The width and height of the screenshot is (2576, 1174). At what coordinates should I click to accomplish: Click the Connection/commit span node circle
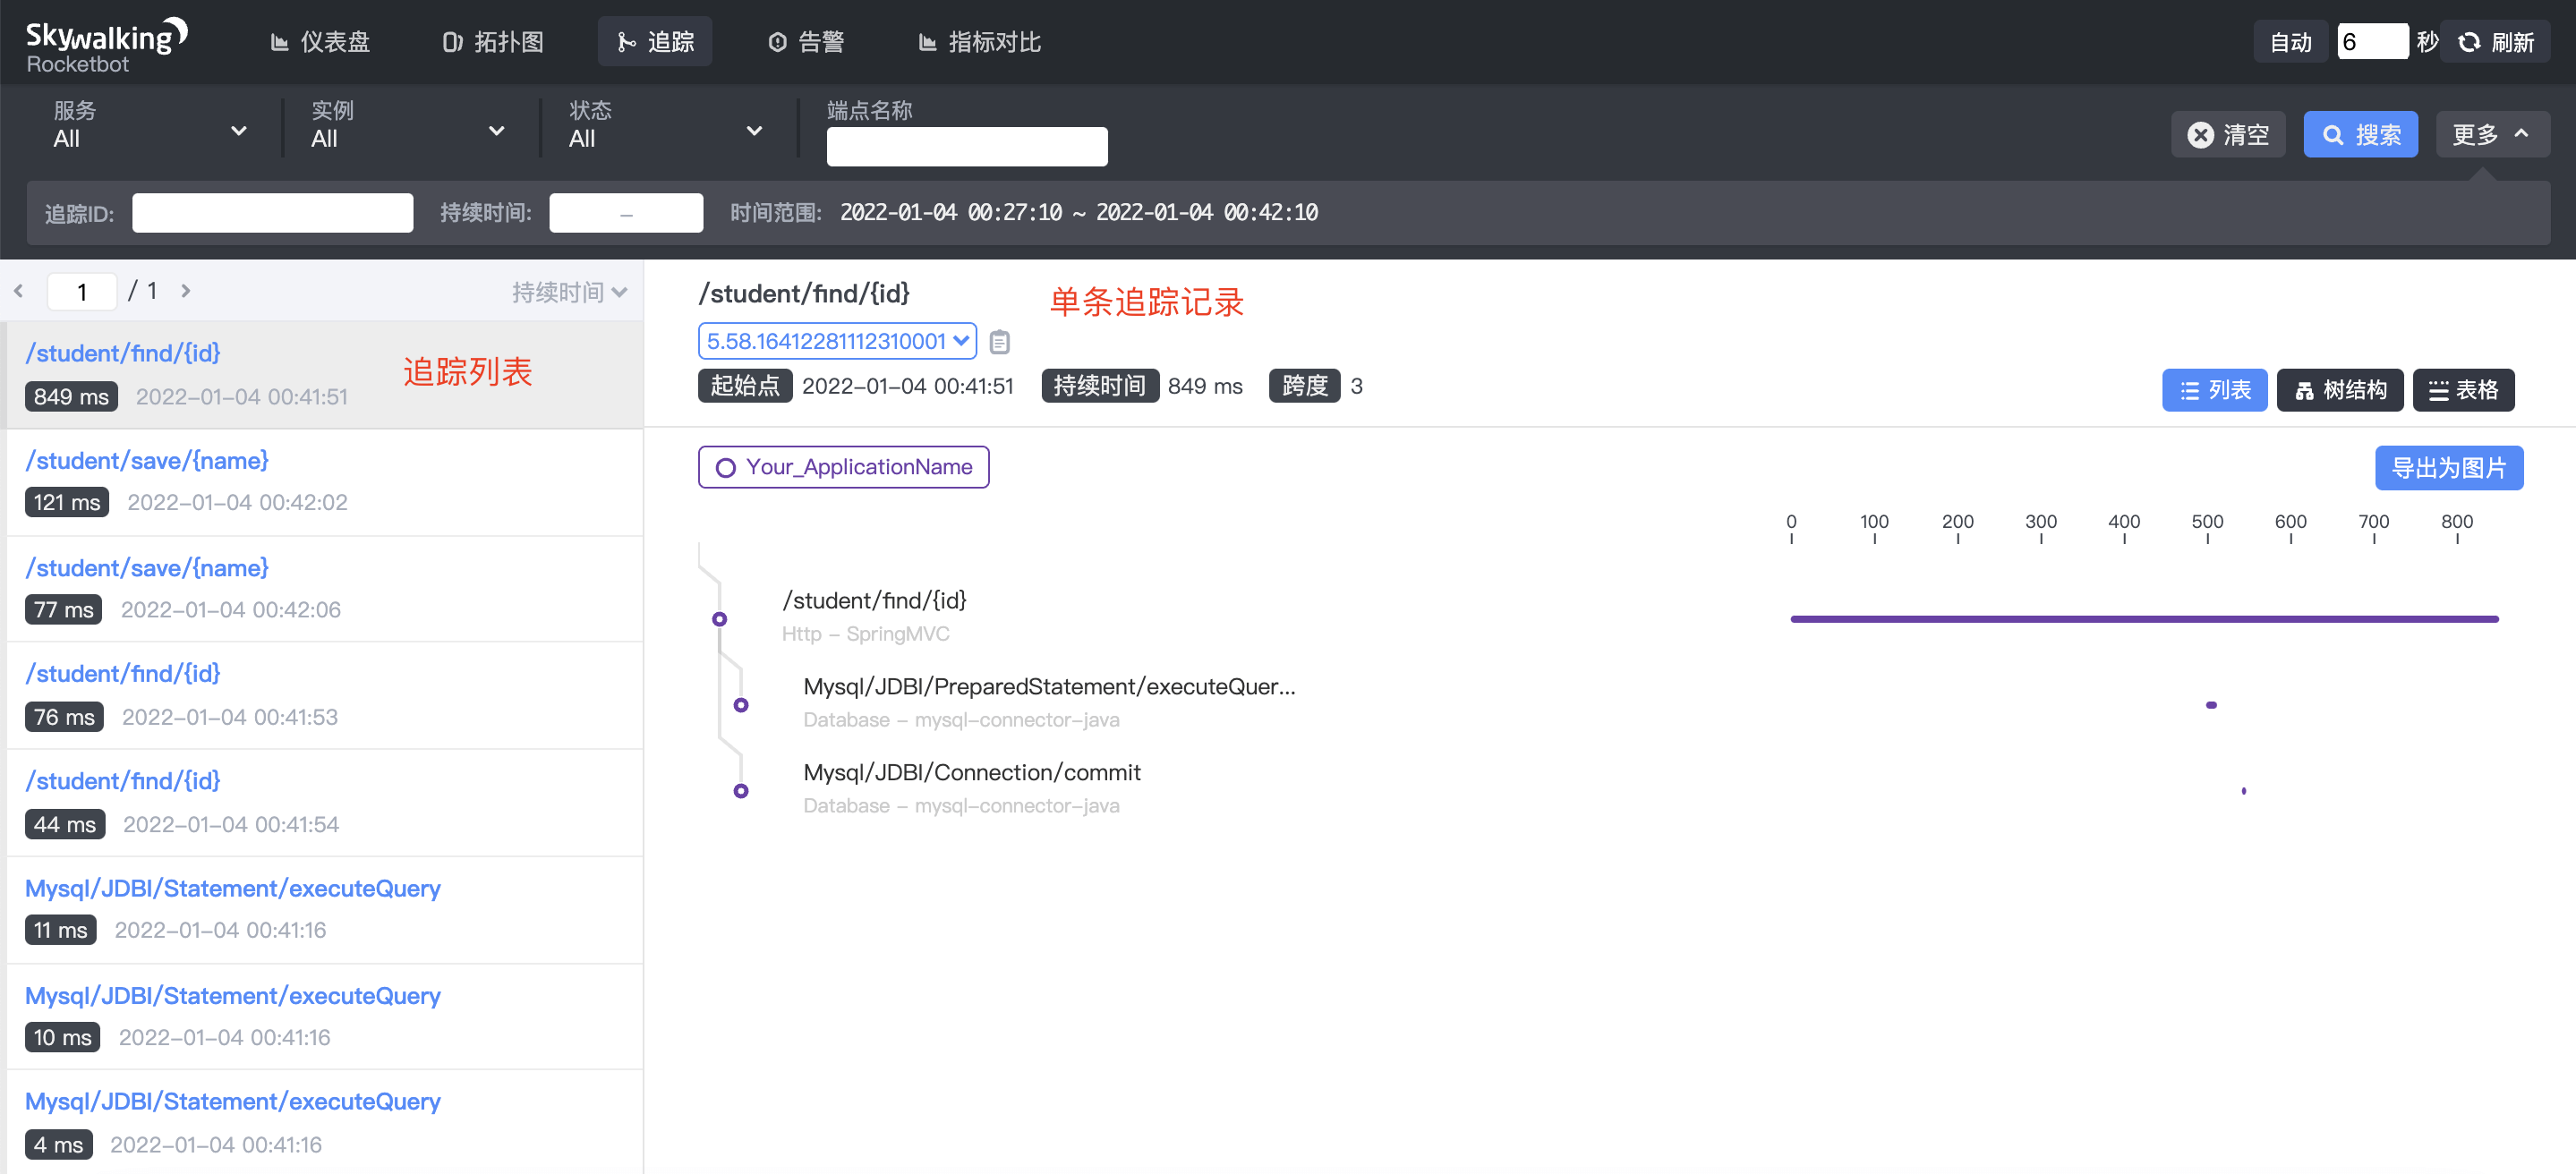(741, 791)
